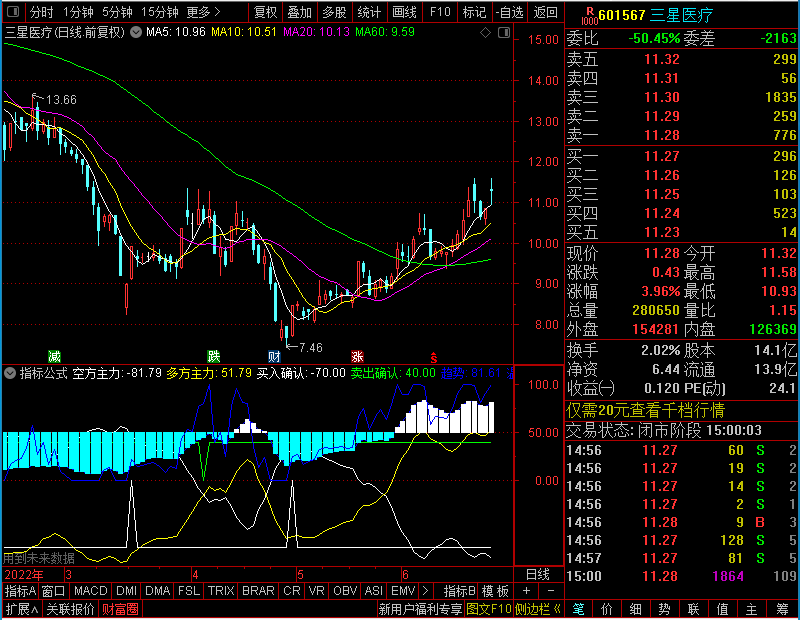Switch indicator to ASI
800x620 pixels.
point(373,591)
